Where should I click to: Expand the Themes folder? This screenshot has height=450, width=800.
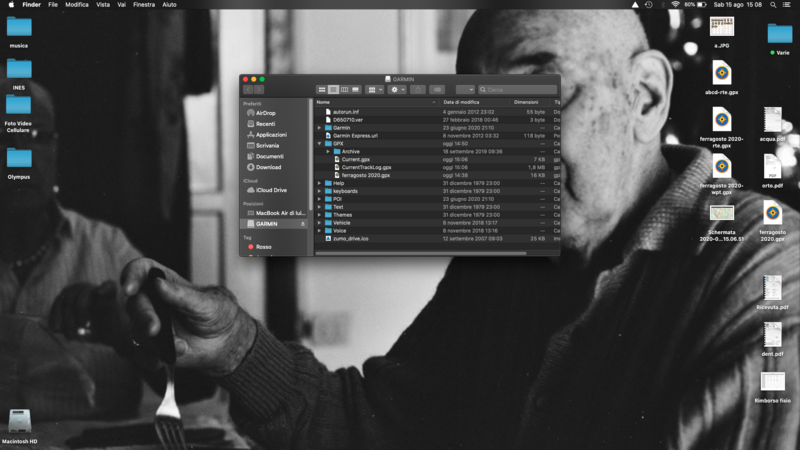point(319,215)
